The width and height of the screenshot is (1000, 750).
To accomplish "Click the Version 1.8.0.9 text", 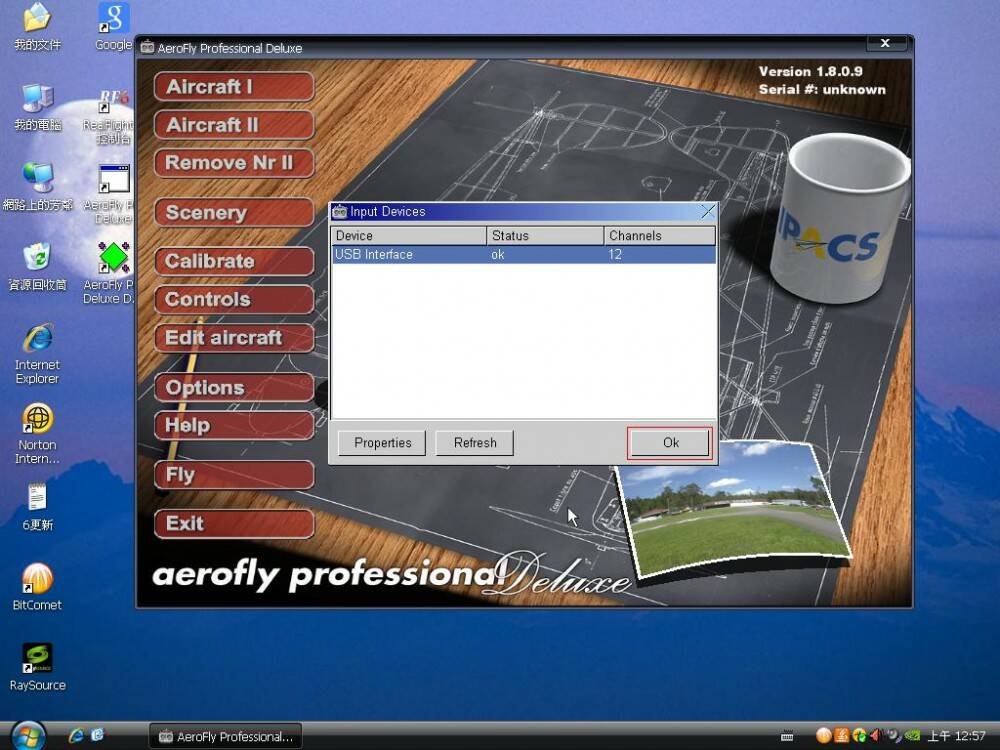I will pos(811,71).
